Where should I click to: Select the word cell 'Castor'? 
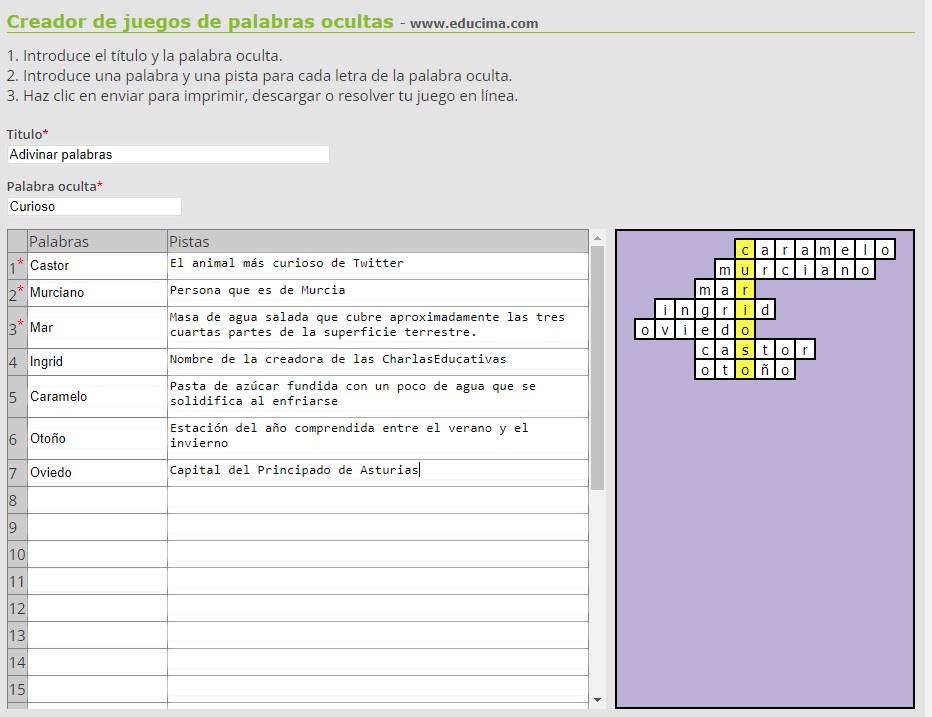tap(97, 266)
